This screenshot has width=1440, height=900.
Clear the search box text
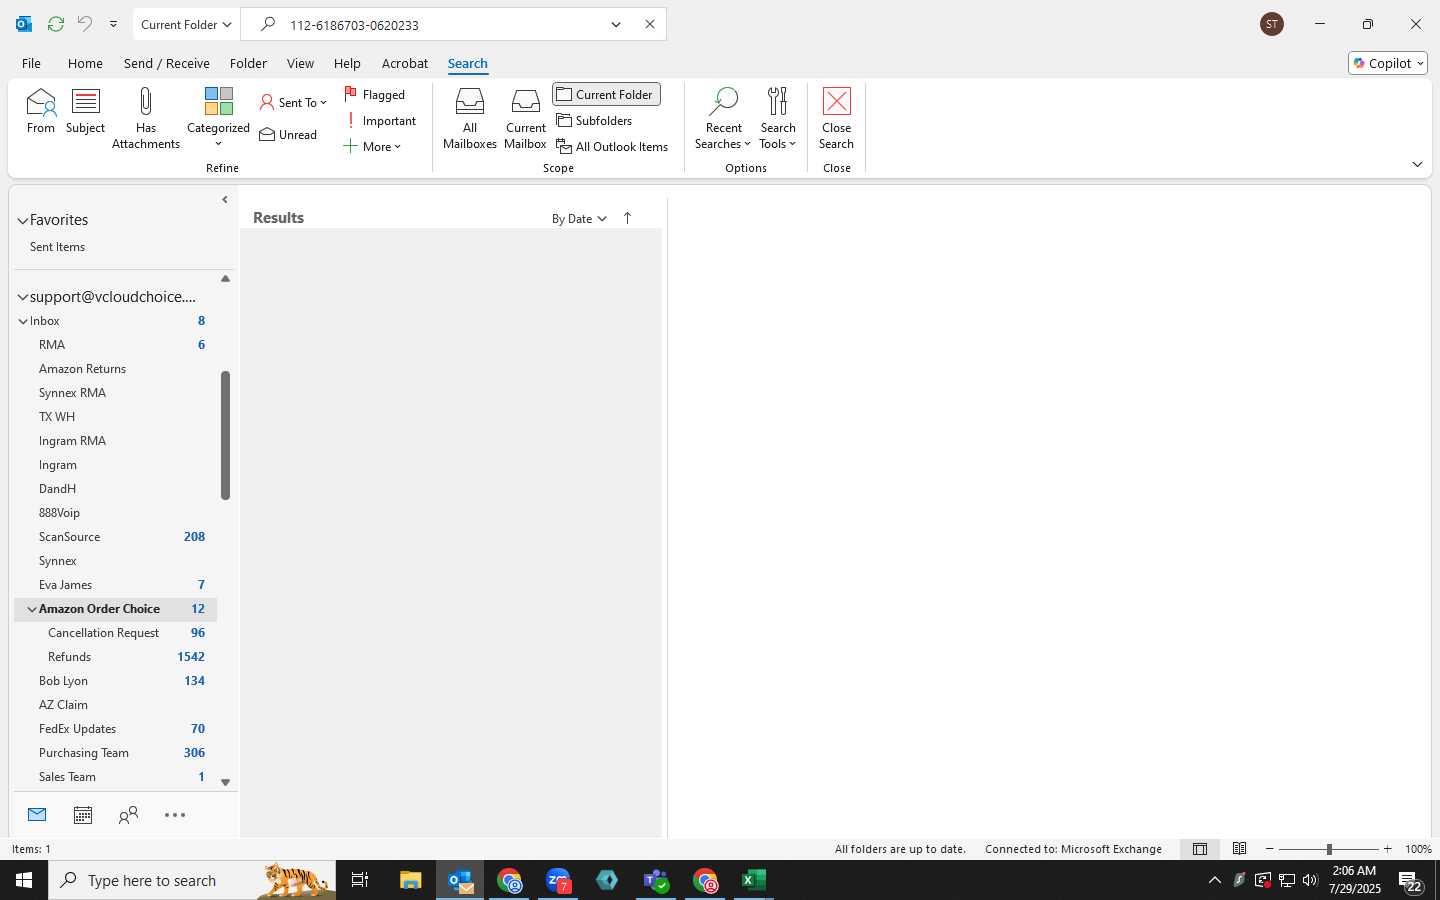click(x=650, y=24)
